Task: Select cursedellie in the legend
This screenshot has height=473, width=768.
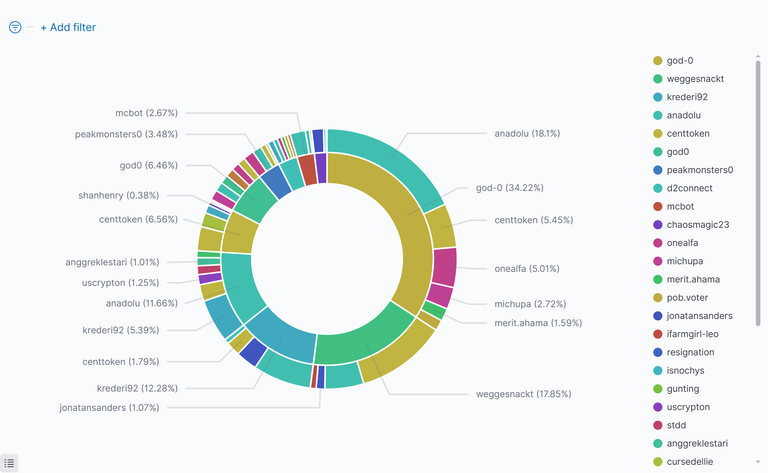Action: click(x=690, y=461)
